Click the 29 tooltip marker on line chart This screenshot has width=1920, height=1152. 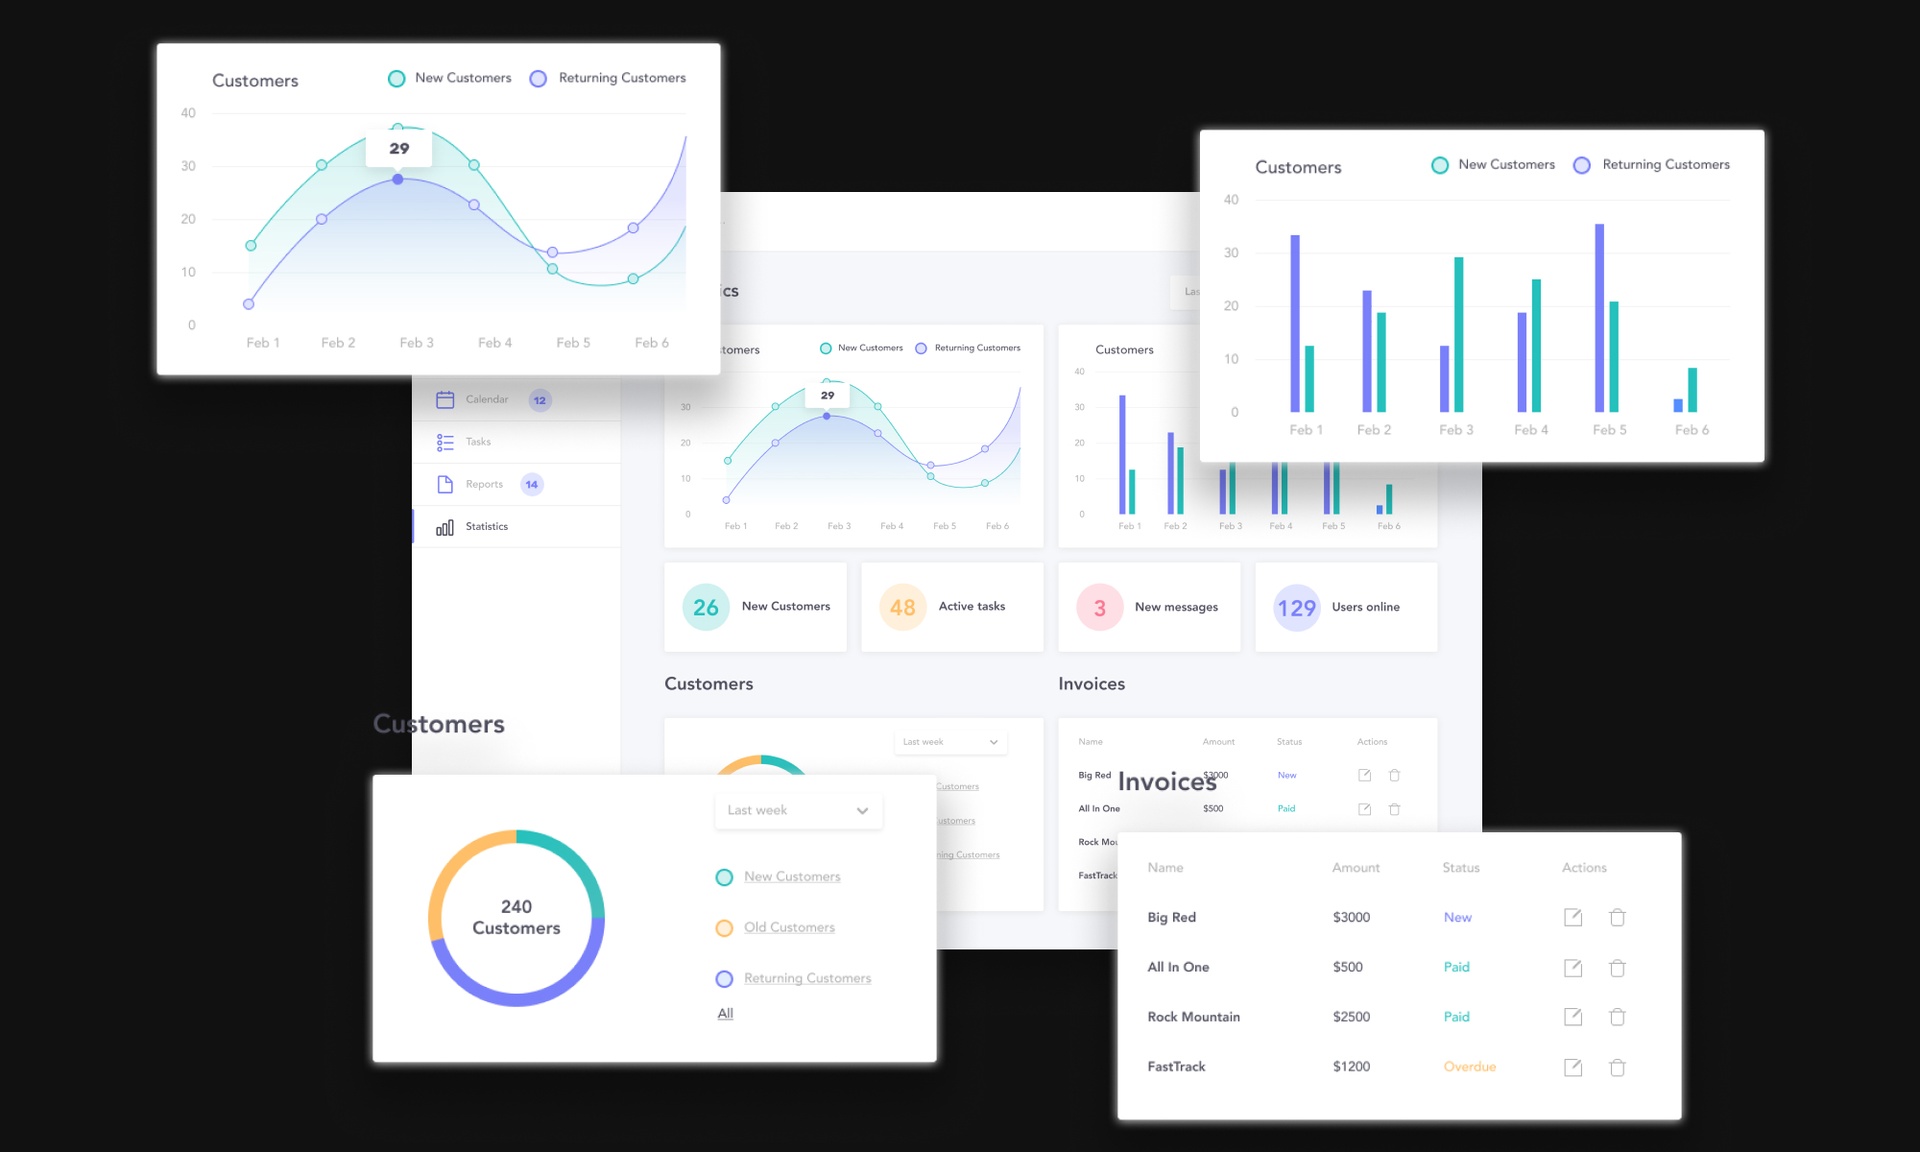(x=398, y=148)
